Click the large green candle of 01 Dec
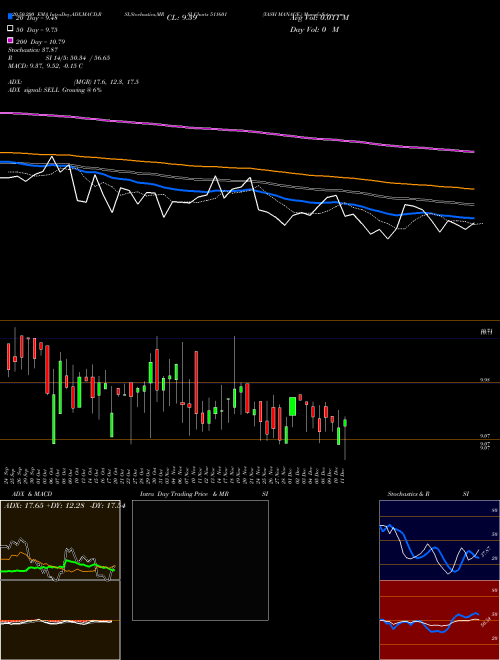Screen dimensions: 500x660 (x=293, y=406)
